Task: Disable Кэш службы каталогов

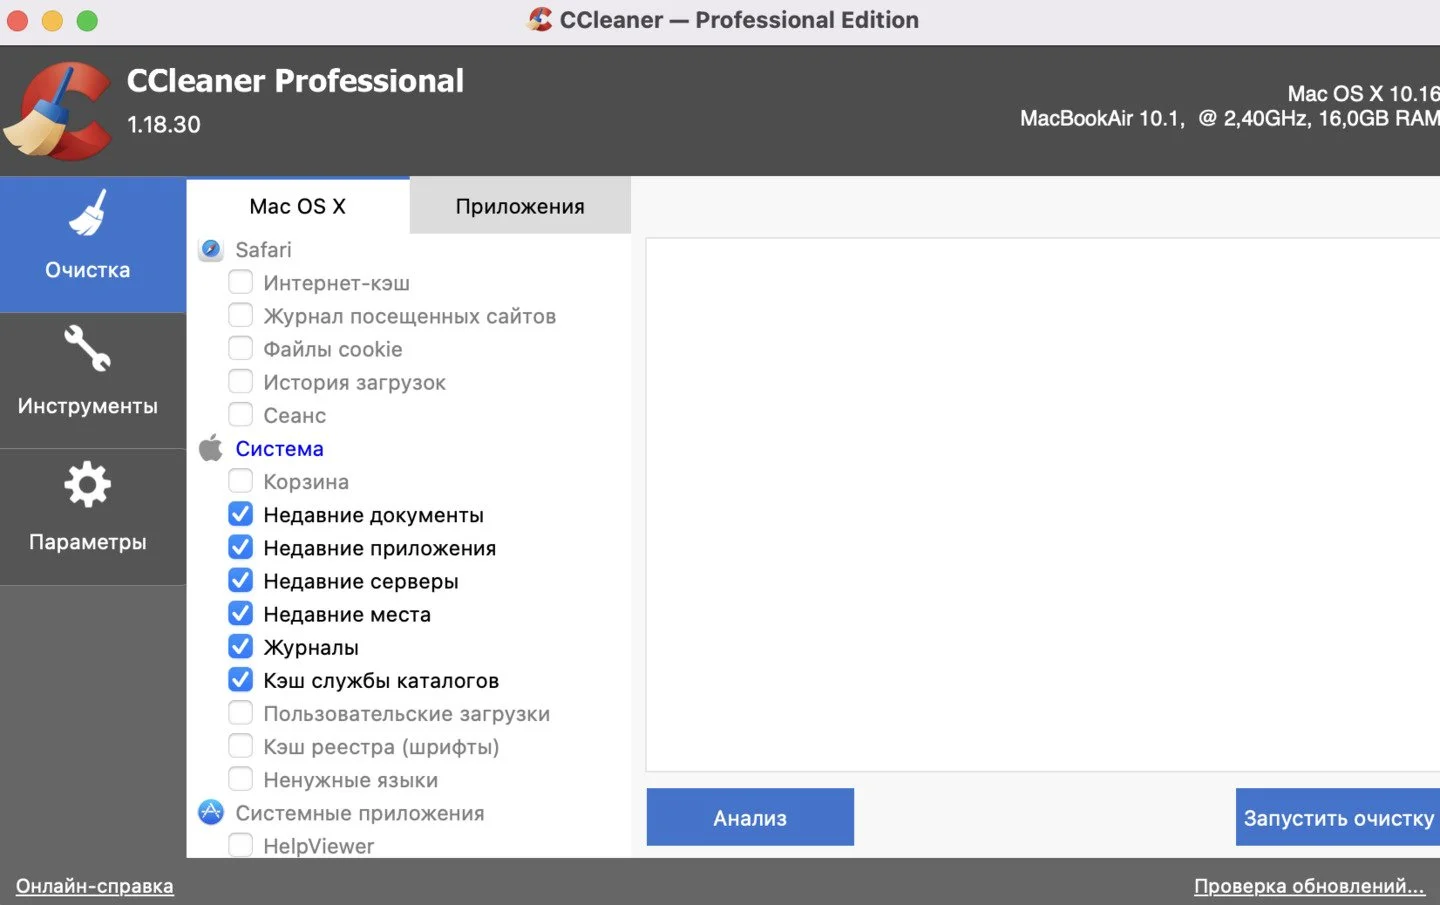Action: [x=240, y=680]
